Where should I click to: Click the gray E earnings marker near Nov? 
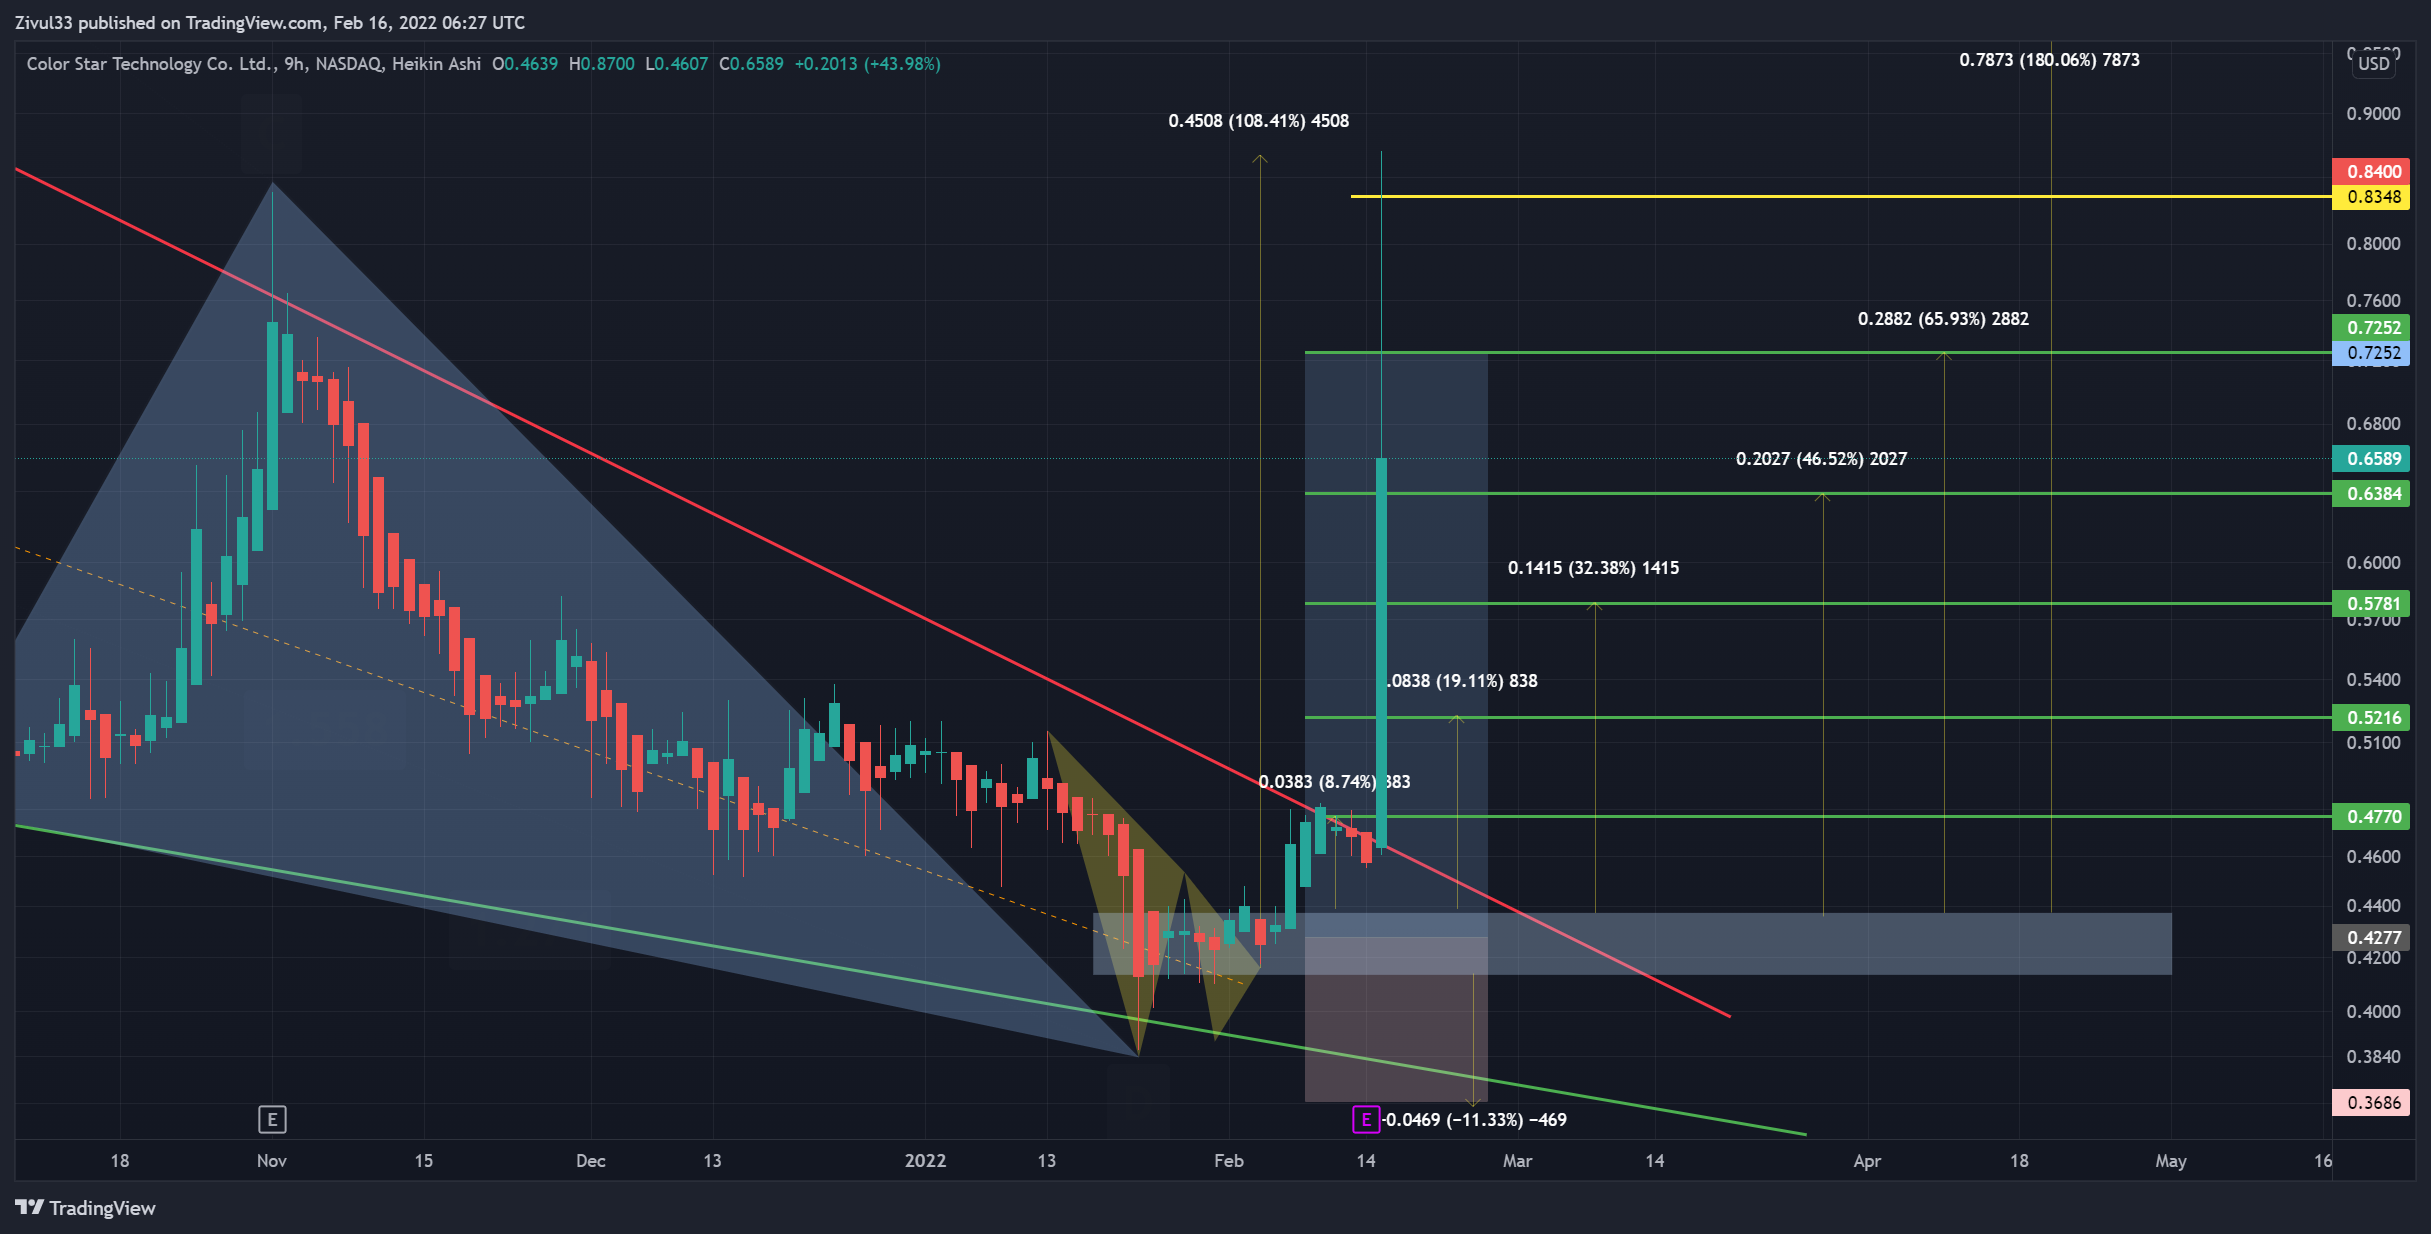(272, 1119)
